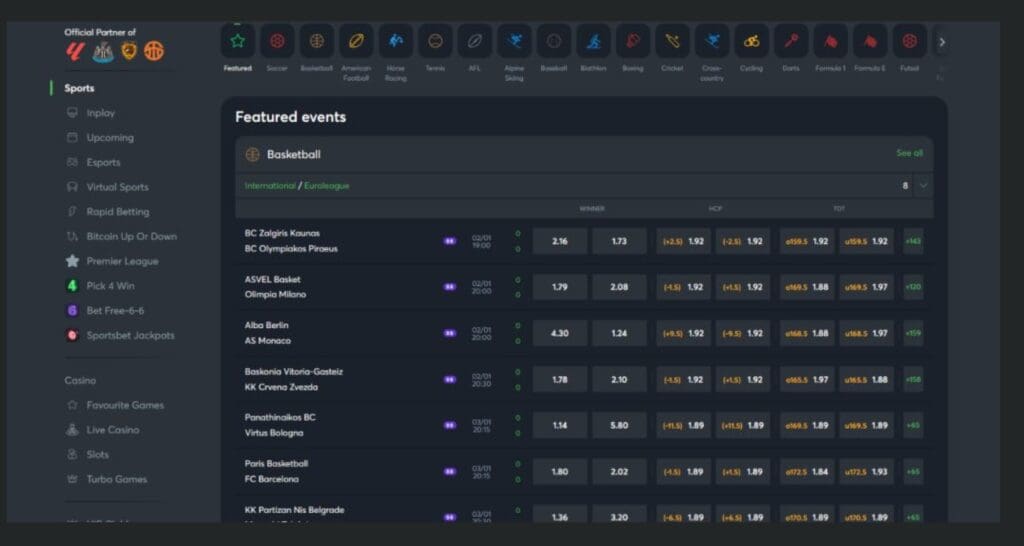
Task: Select AS Monaco winner odds 1.24
Action: click(x=619, y=333)
